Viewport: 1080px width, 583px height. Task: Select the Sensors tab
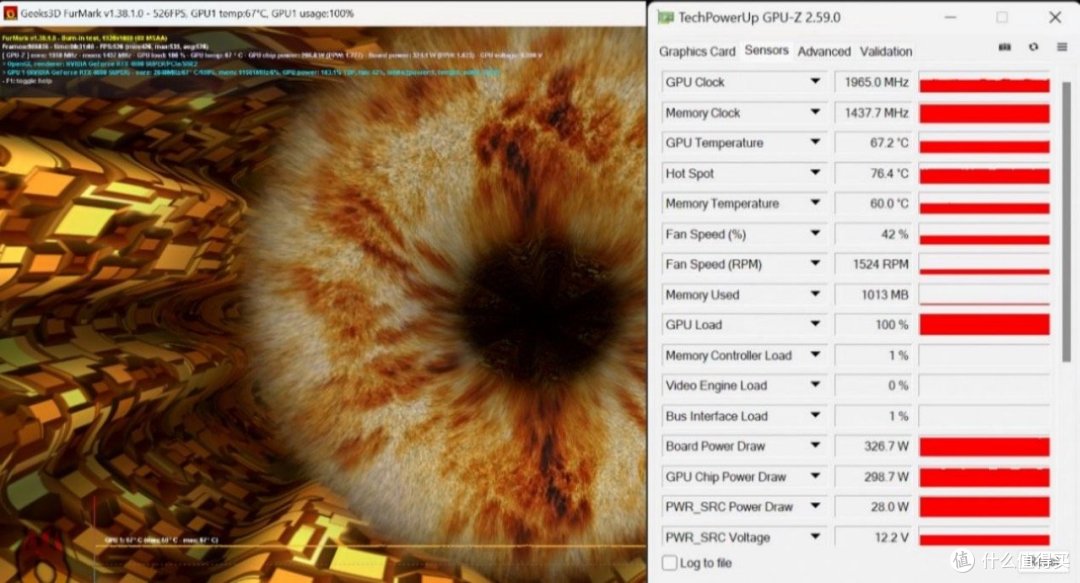coord(767,50)
